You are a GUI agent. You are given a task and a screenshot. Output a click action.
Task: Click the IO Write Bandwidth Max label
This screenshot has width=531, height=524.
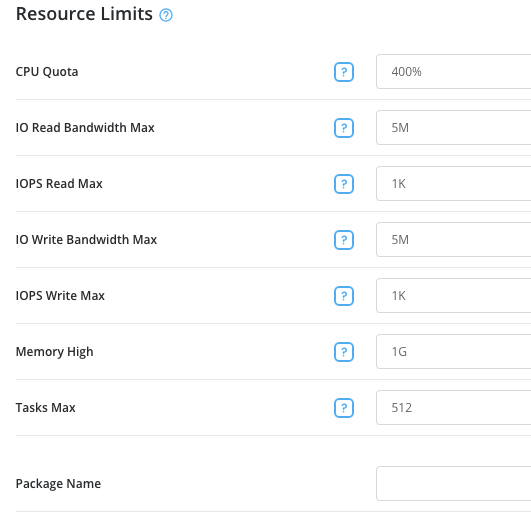click(86, 239)
